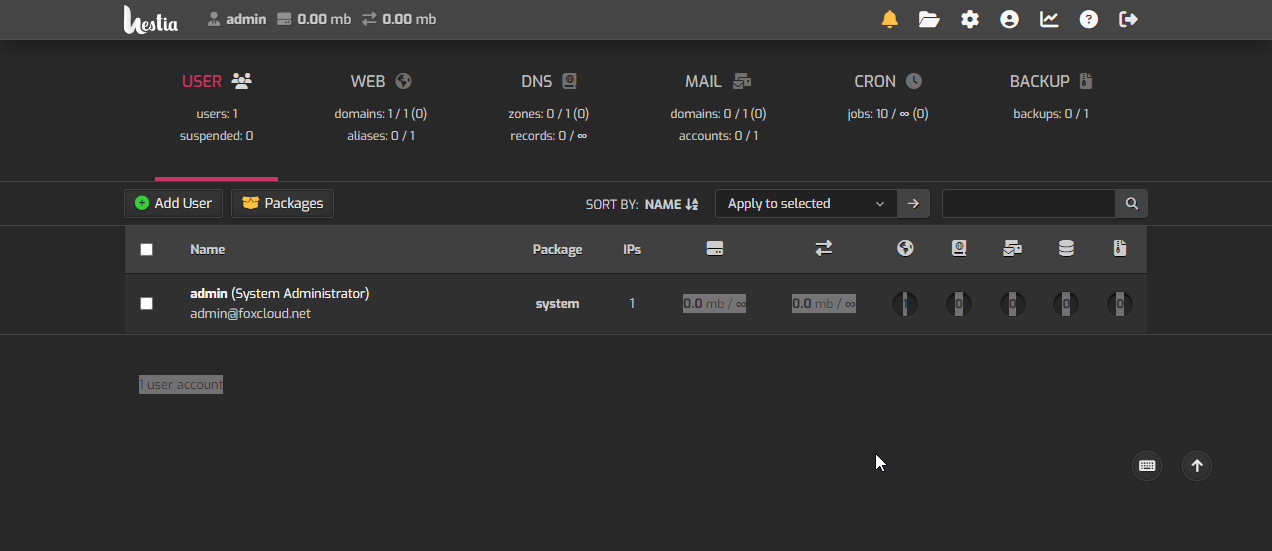
Task: Click the scroll to top arrow button
Action: point(1197,465)
